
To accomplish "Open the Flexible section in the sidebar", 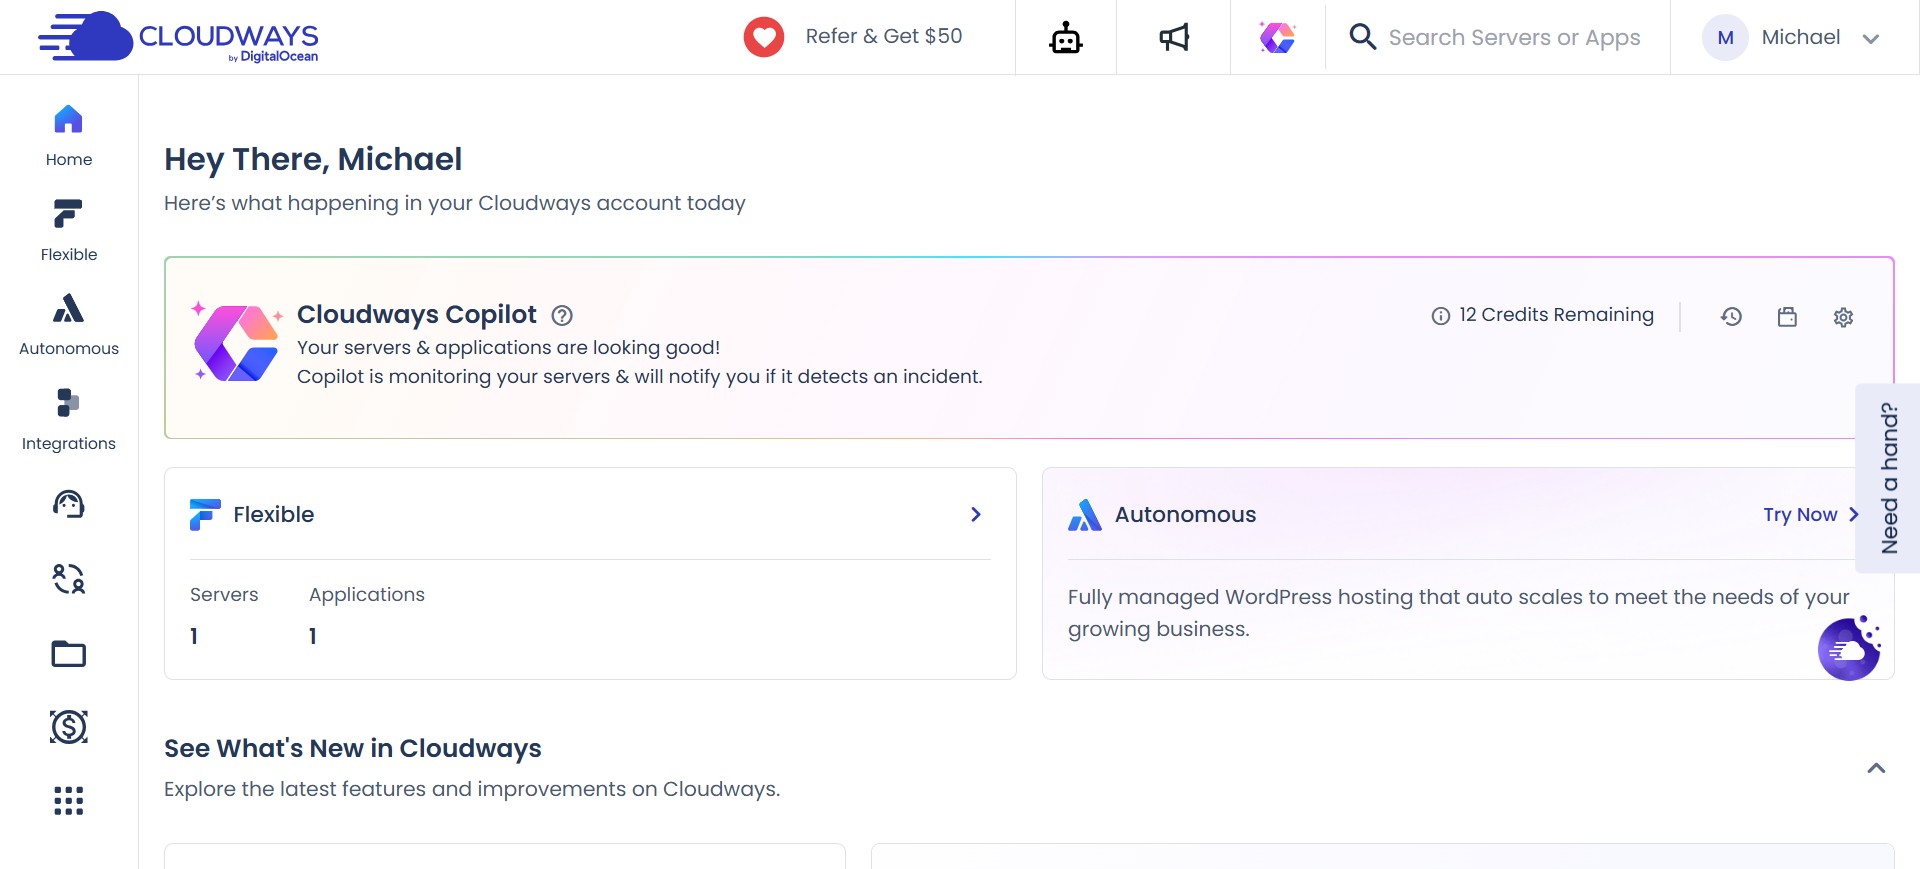I will [68, 231].
